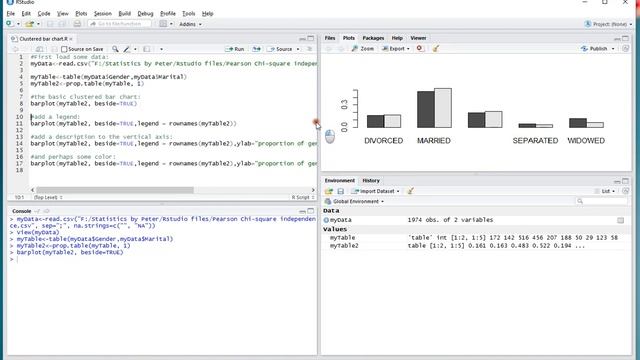640x360 pixels.
Task: Switch to the Files tab
Action: point(330,38)
